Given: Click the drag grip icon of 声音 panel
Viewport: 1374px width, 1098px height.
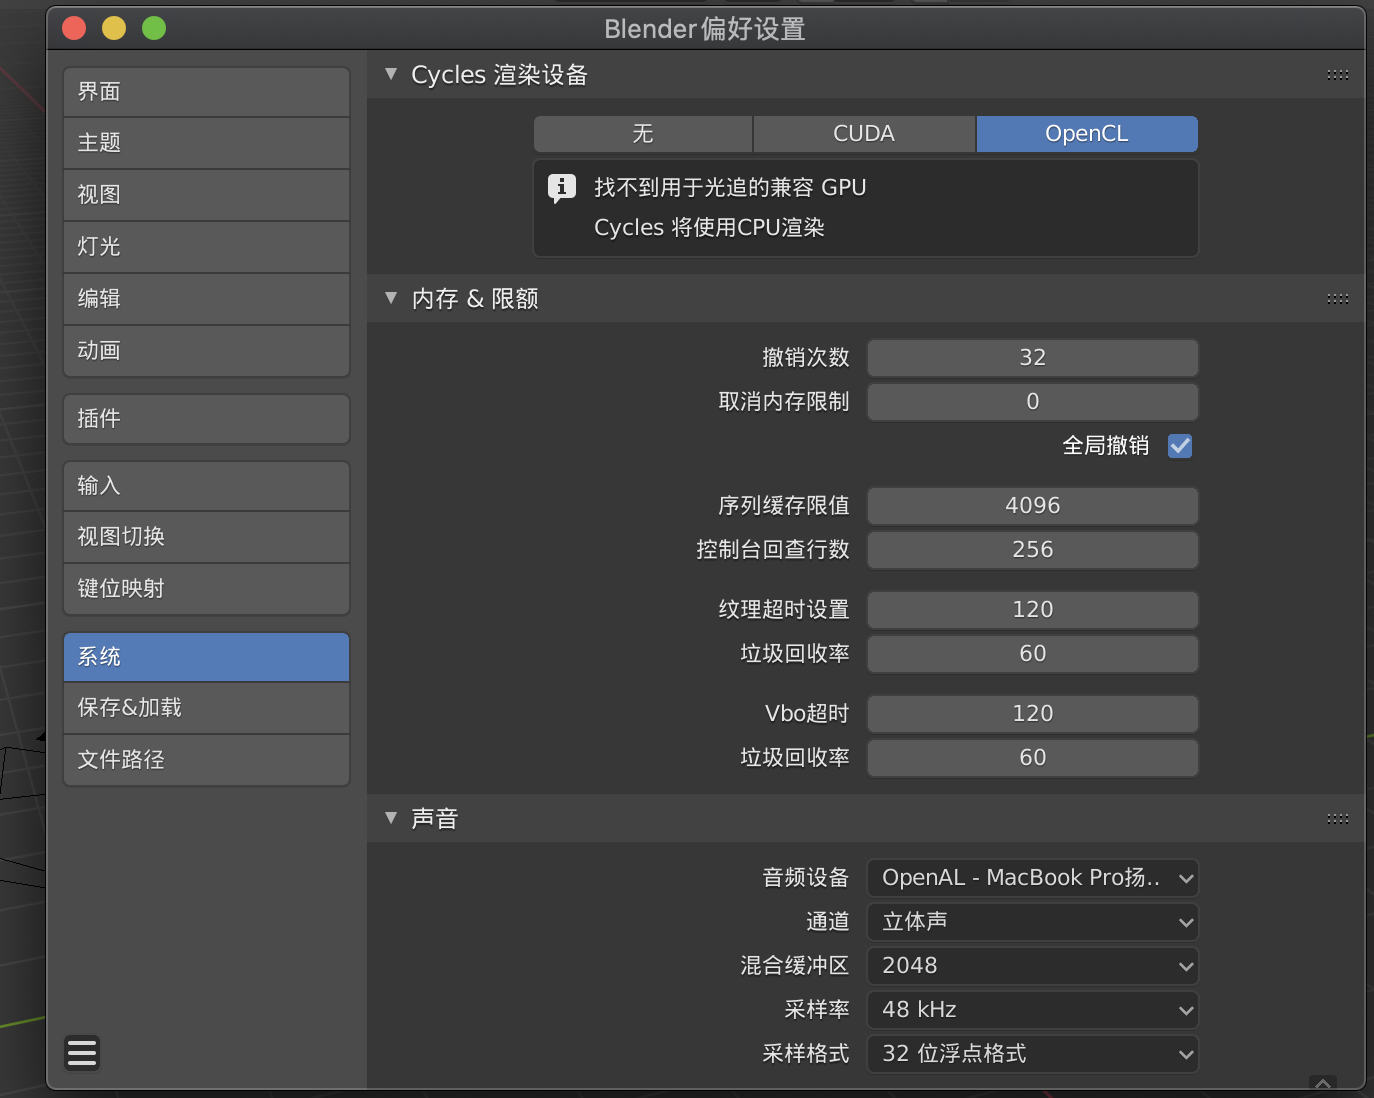Looking at the screenshot, I should pyautogui.click(x=1337, y=819).
